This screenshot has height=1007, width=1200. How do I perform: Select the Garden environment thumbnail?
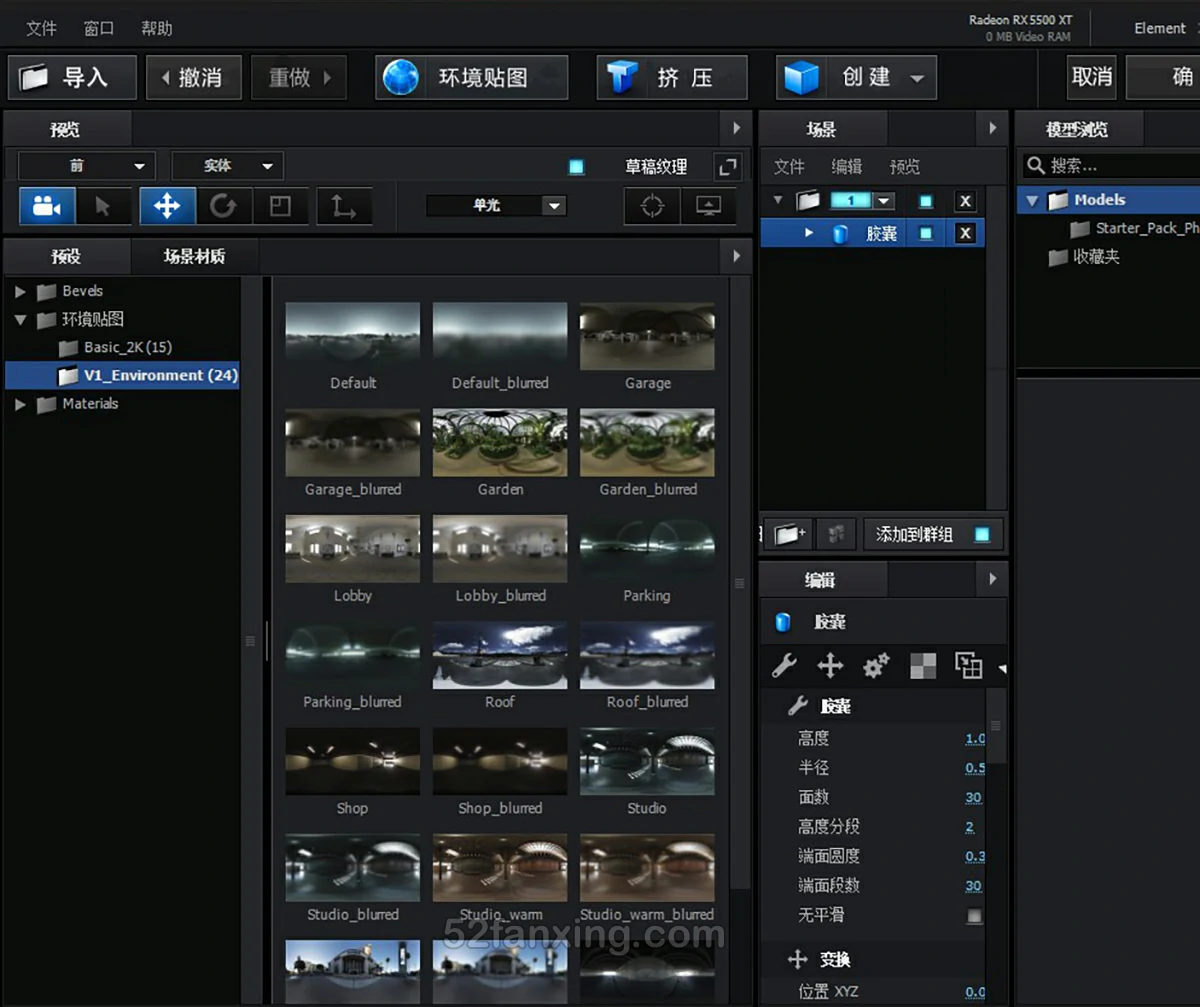click(x=500, y=443)
